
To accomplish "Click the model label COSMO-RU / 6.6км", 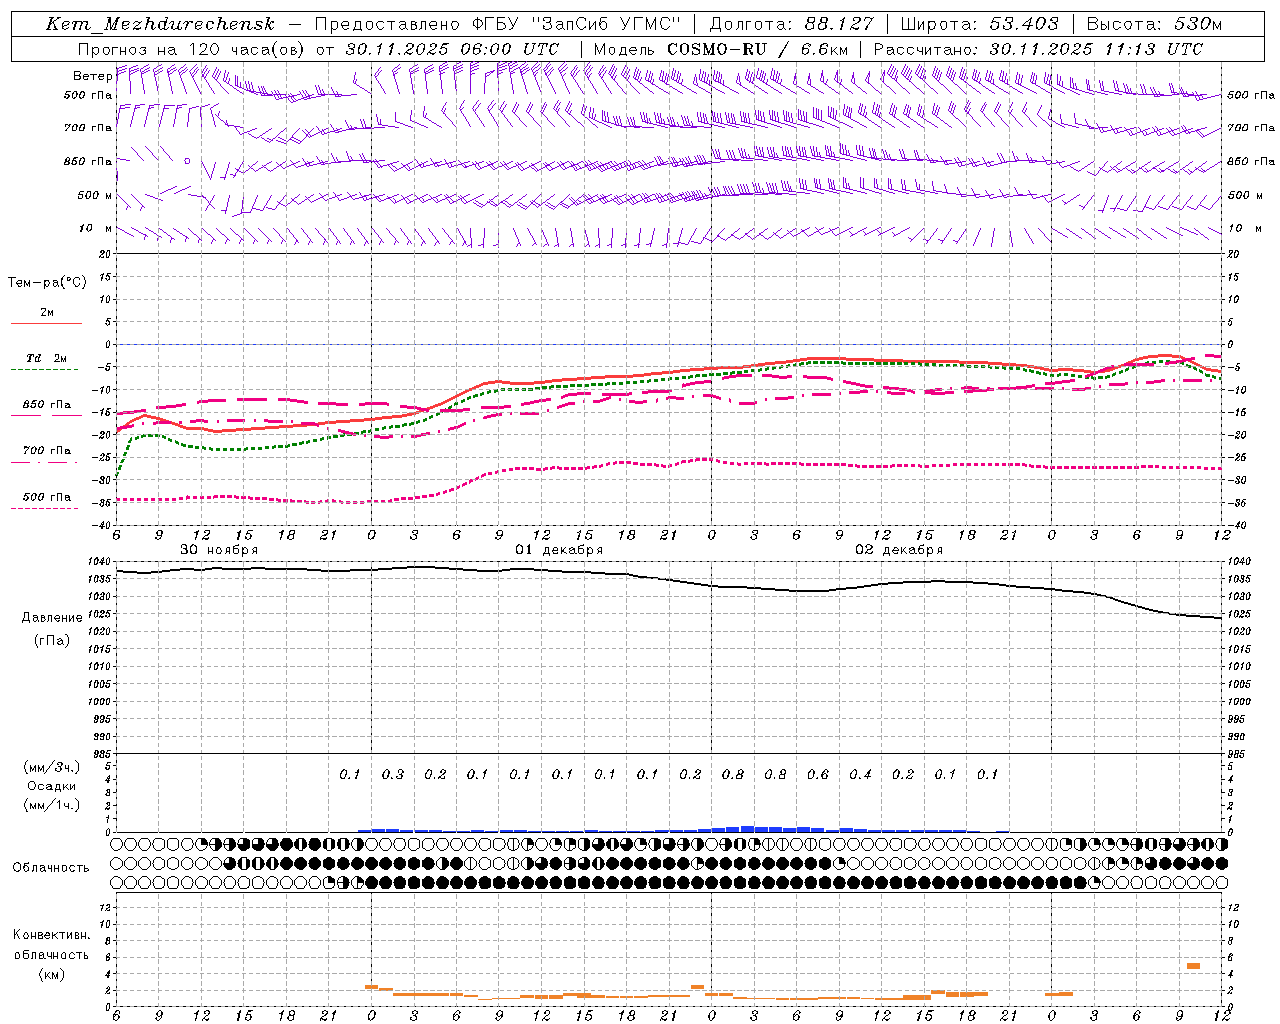I will pyautogui.click(x=757, y=49).
